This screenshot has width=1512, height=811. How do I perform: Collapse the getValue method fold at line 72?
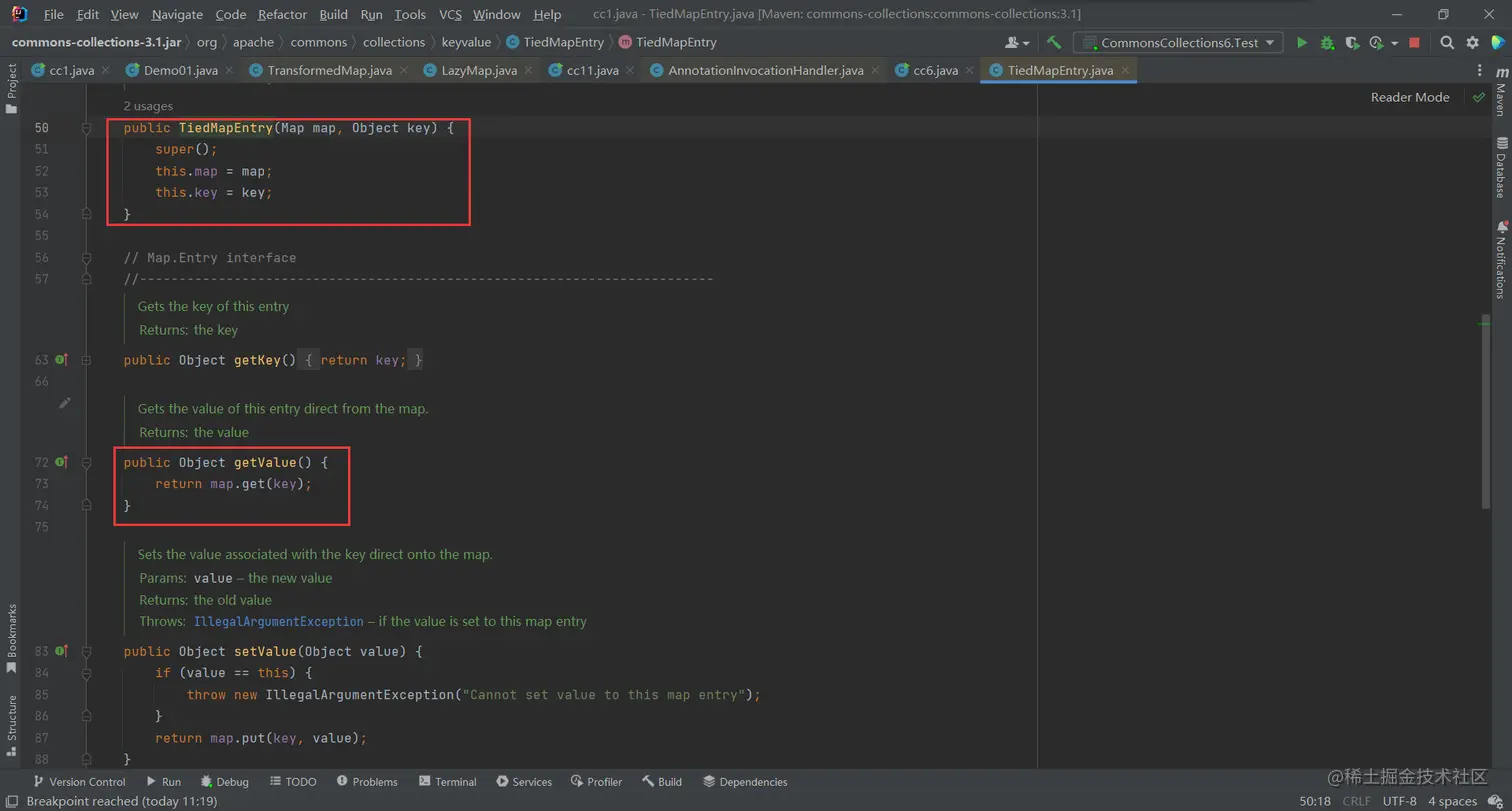pyautogui.click(x=87, y=462)
